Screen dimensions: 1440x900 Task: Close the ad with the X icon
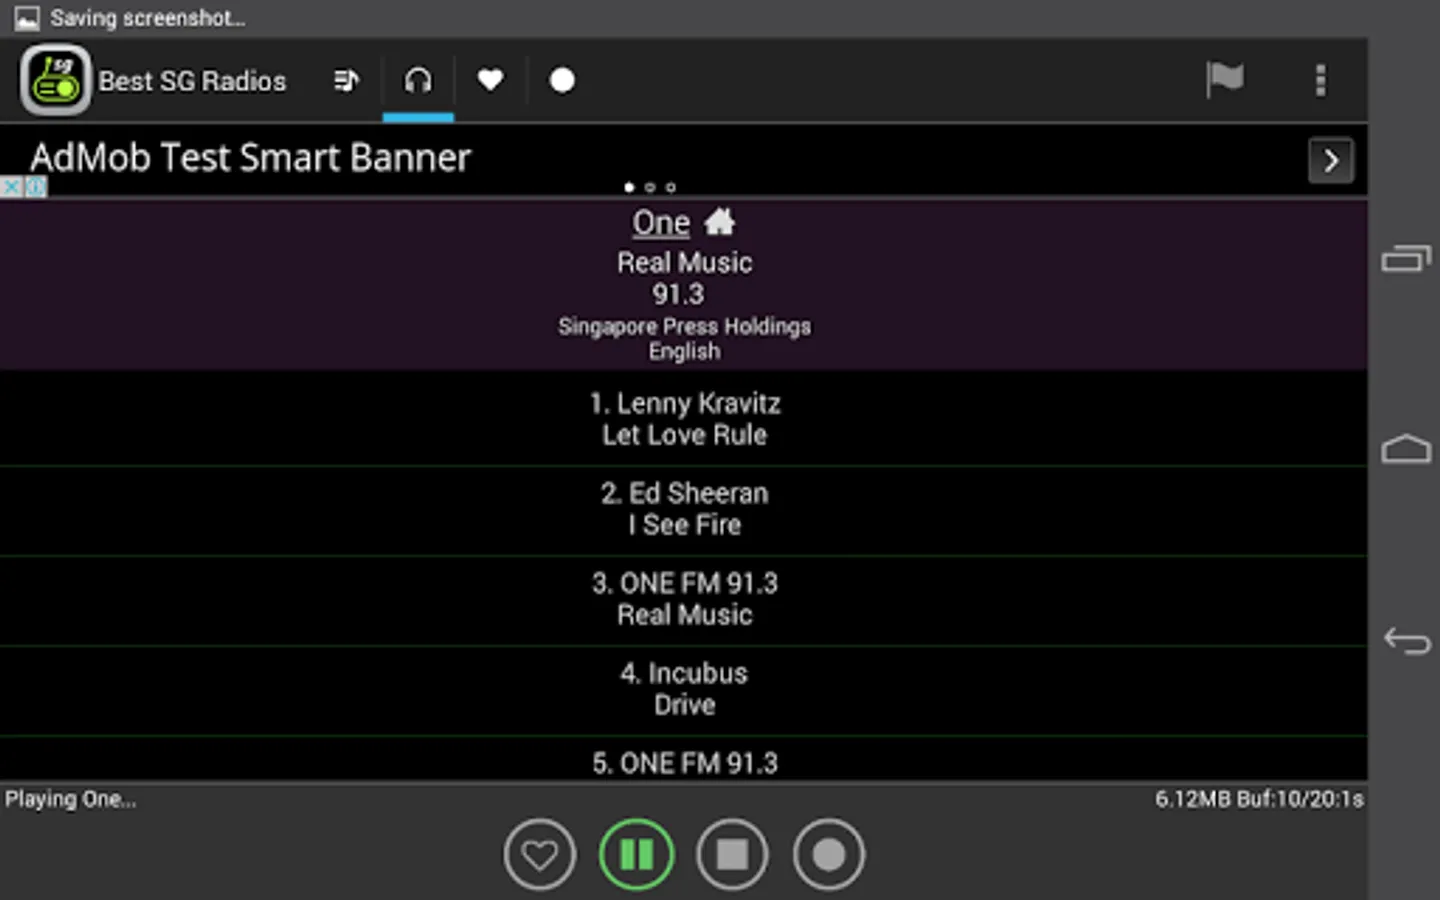pos(11,187)
